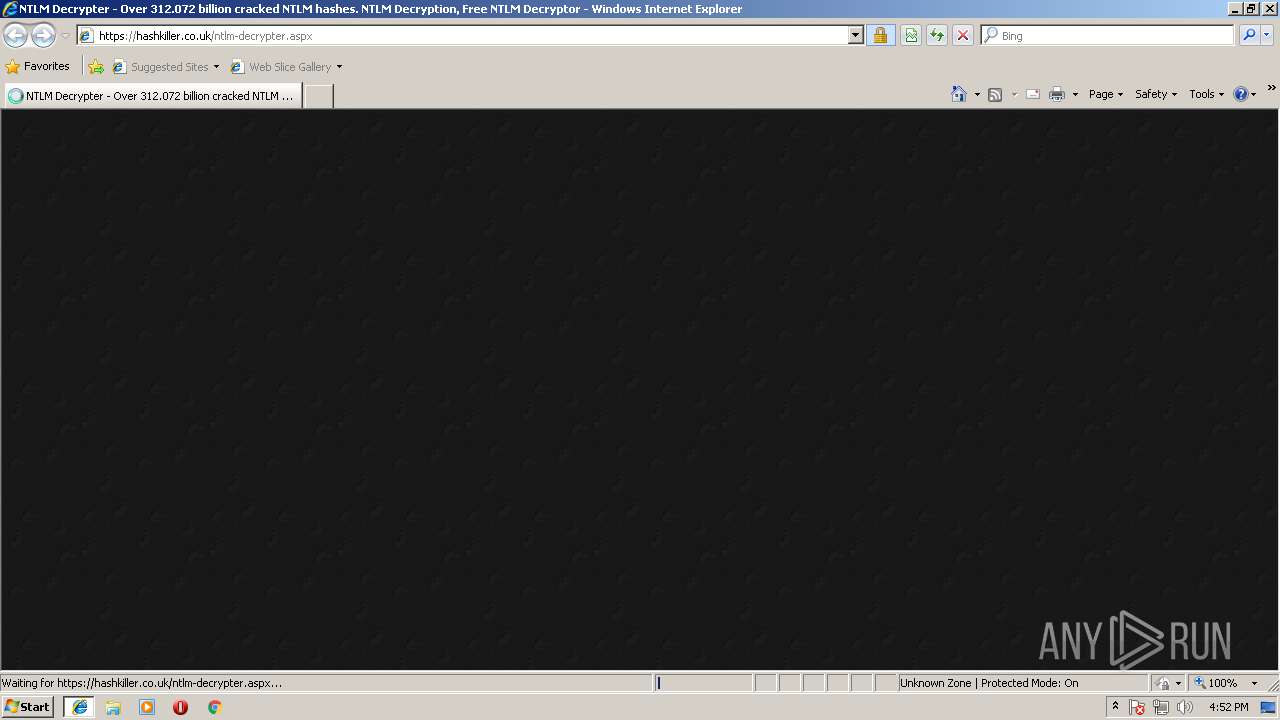The image size is (1280, 720).
Task: Select the NTLM Decrypter tab
Action: point(153,96)
